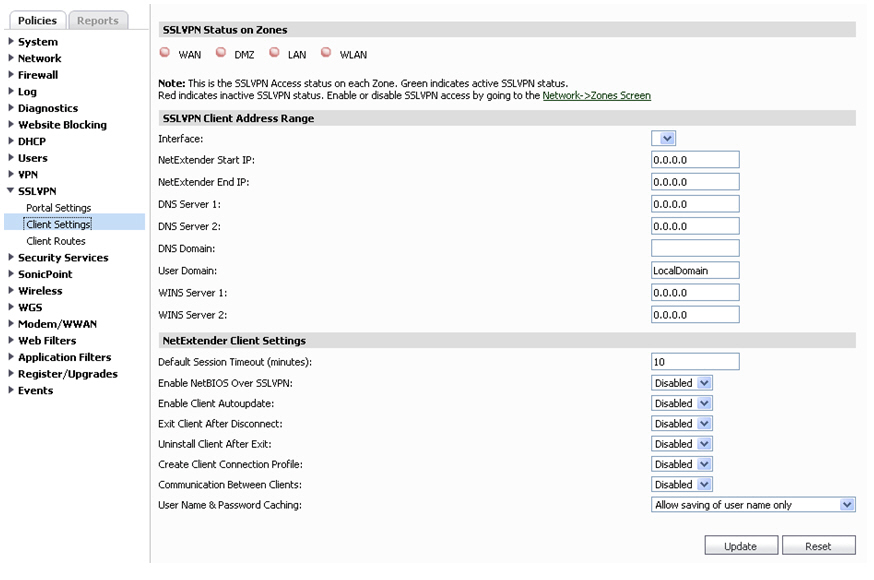874x580 pixels.
Task: Click the Reset button
Action: click(818, 546)
